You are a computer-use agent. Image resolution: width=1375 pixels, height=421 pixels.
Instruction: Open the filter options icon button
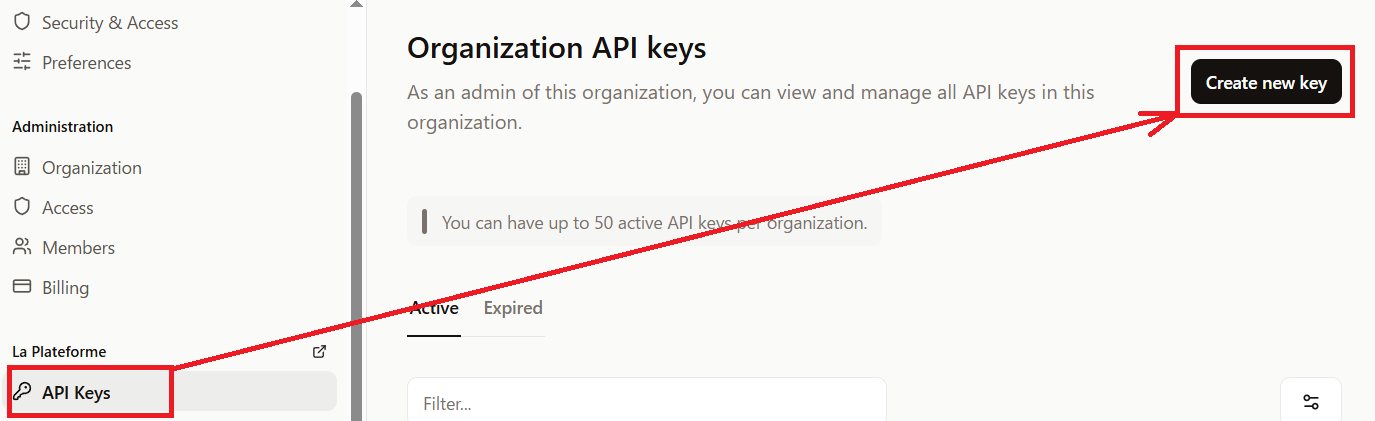(1310, 402)
